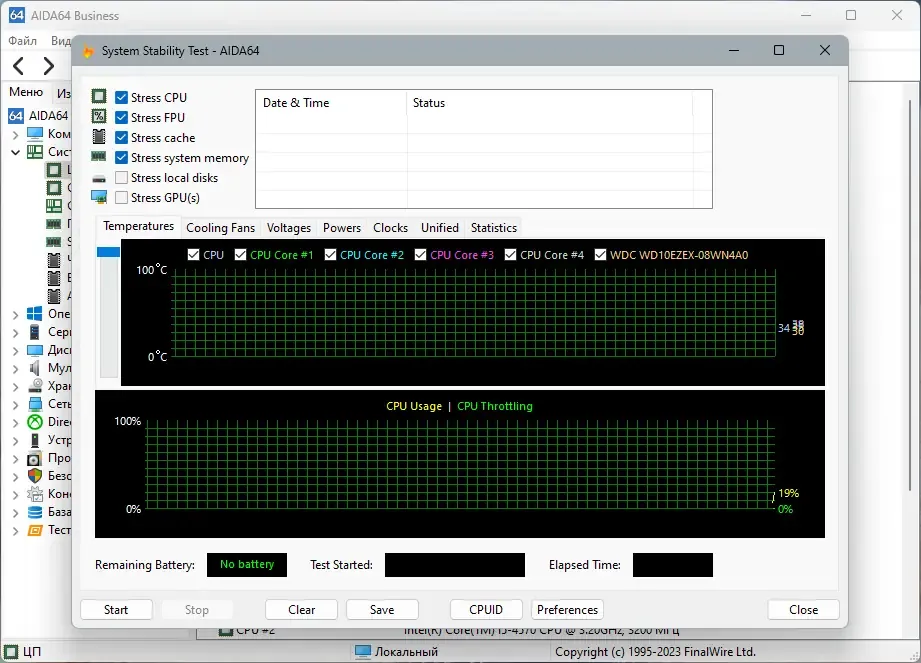Screen dimensions: 921x663
Task: Open the Statistics tab
Action: point(493,228)
